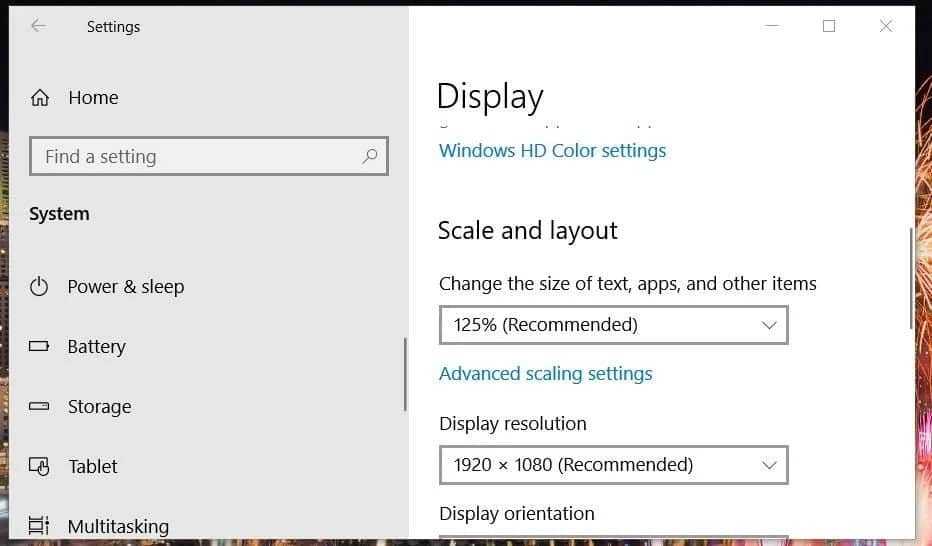Viewport: 932px width, 546px height.
Task: Minimize the Settings window
Action: [x=772, y=26]
